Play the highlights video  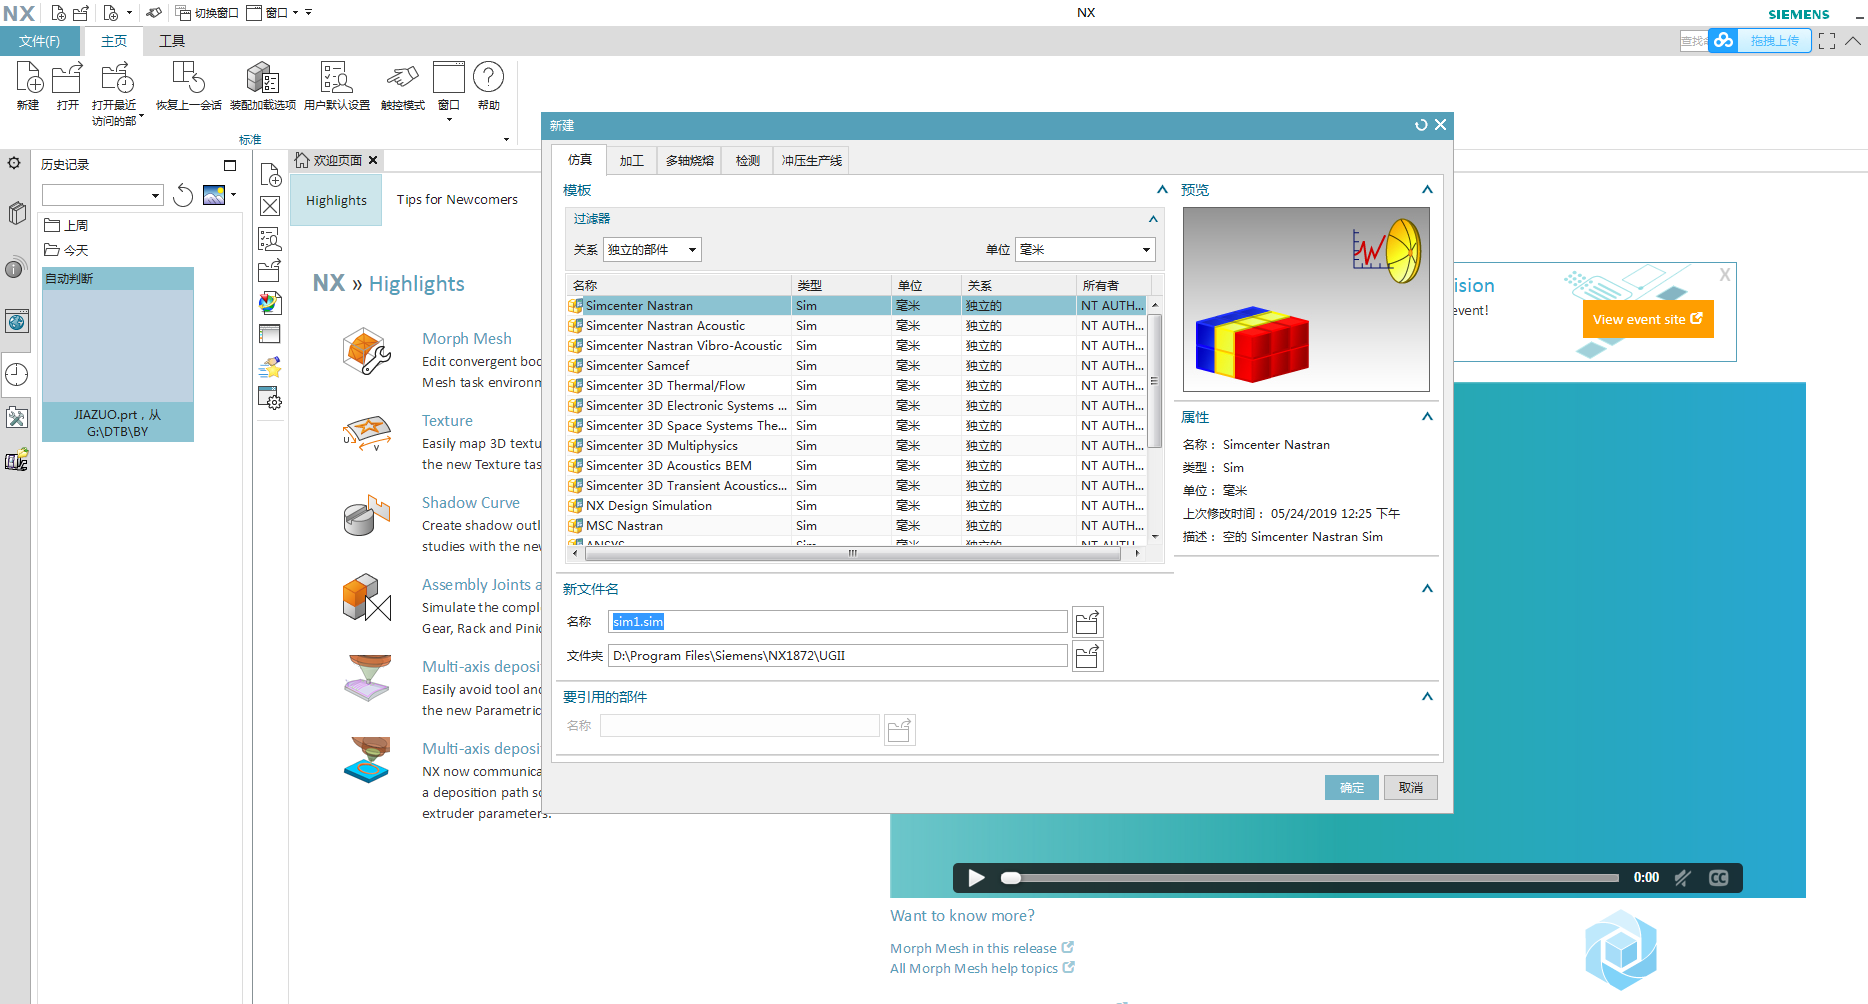(977, 878)
